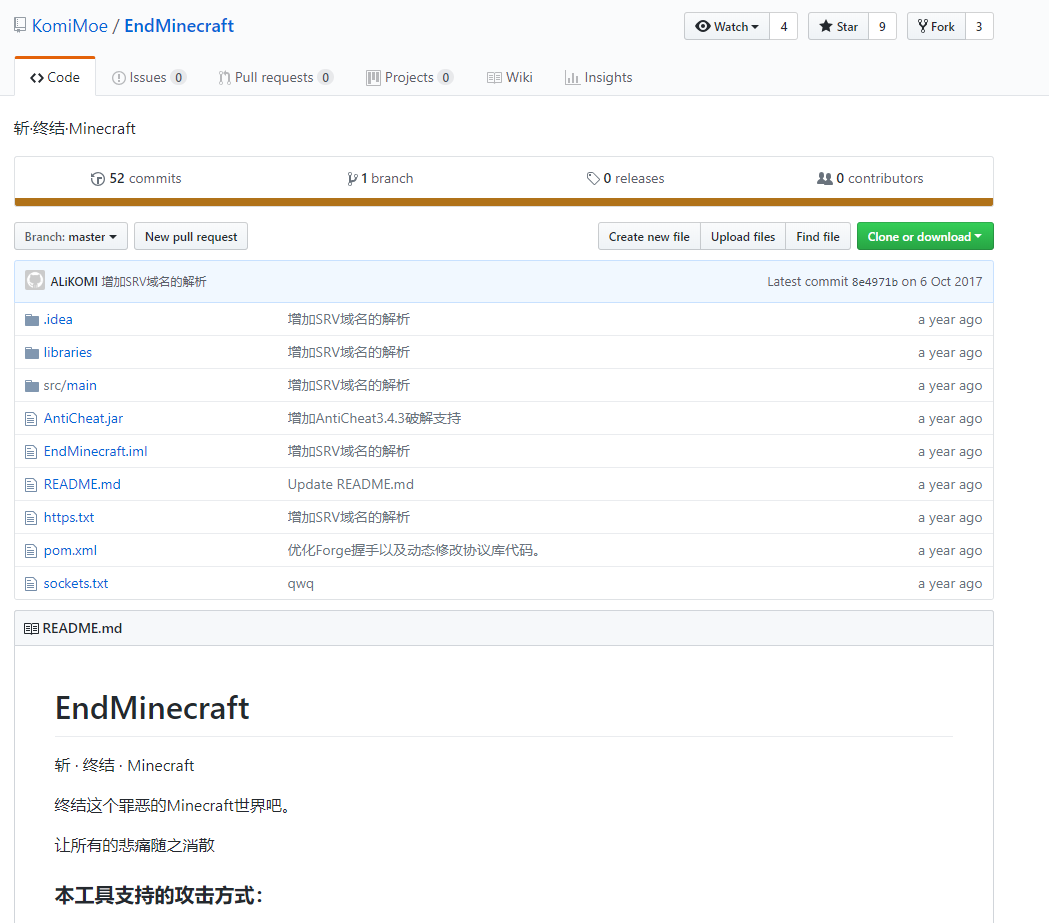This screenshot has height=923, width=1049.
Task: Click the New pull request button
Action: coord(191,237)
